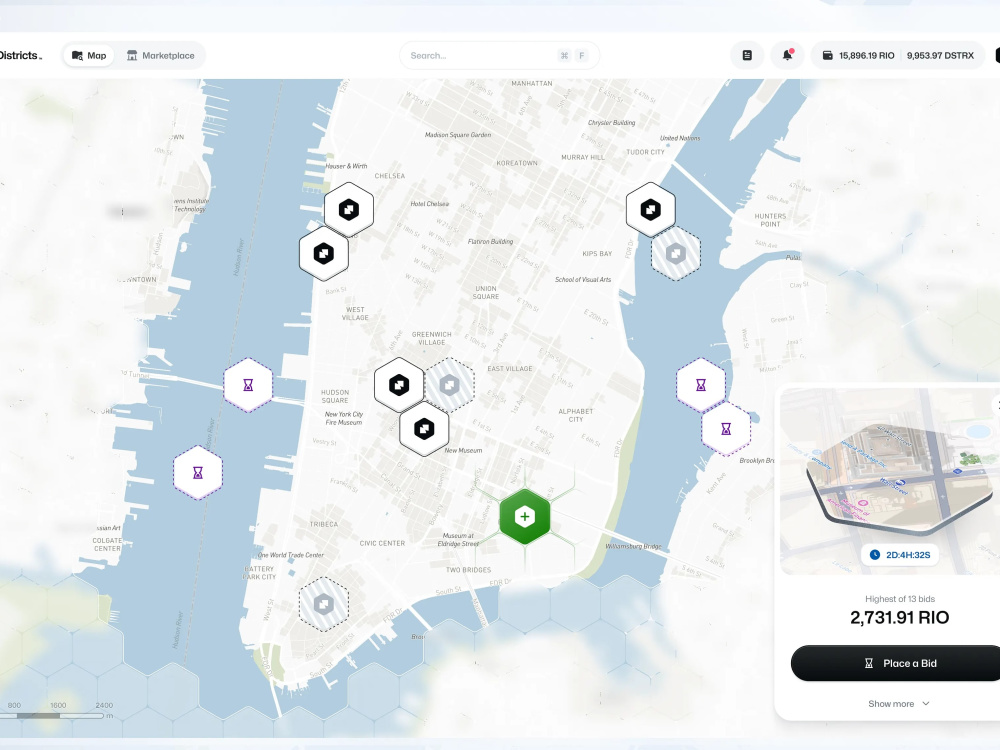The image size is (1000, 750).
Task: Select owned hexagon near Tudor City
Action: click(x=651, y=209)
